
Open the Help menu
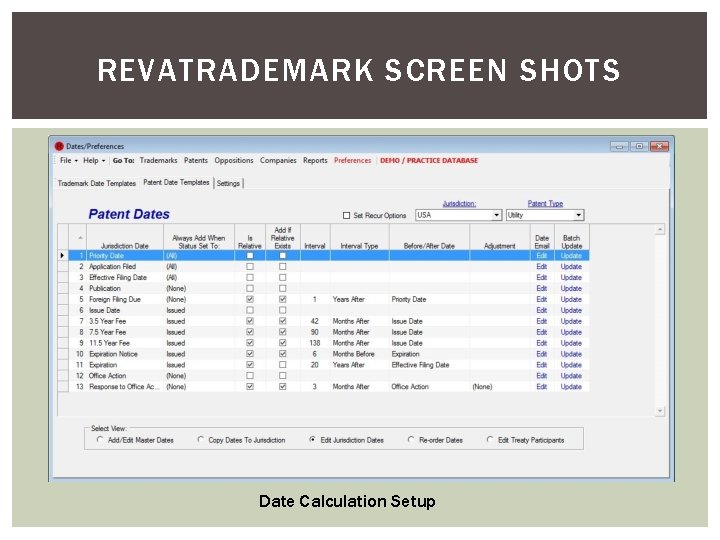[94, 160]
